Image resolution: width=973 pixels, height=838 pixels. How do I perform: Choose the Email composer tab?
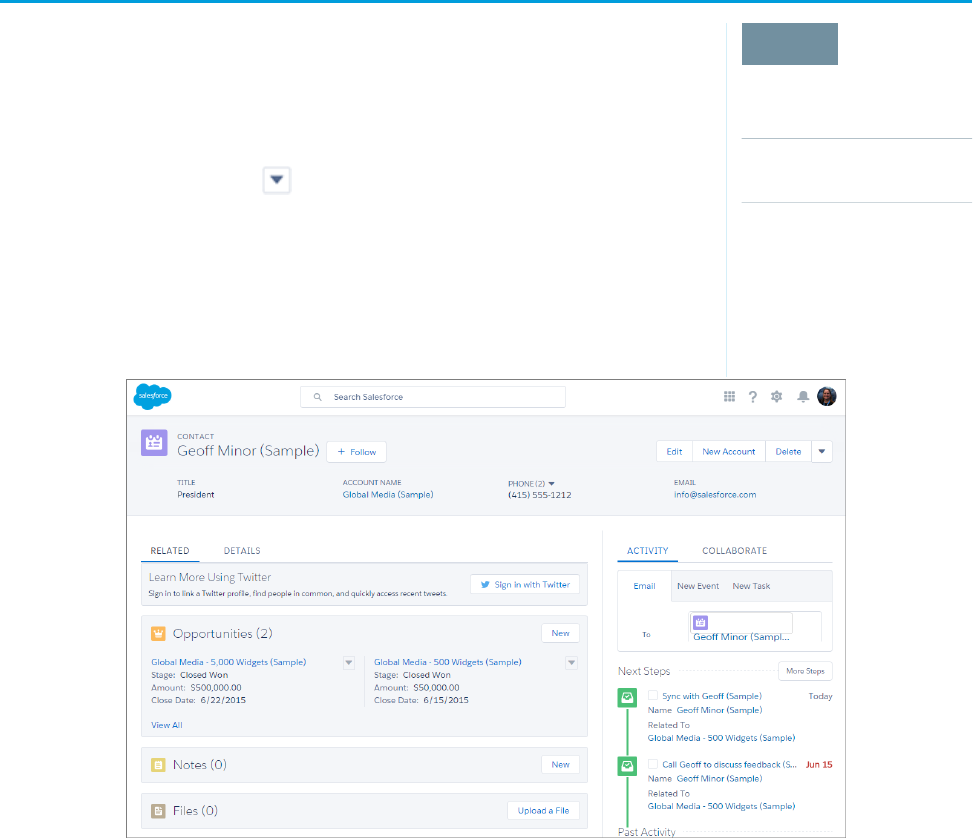click(x=644, y=586)
